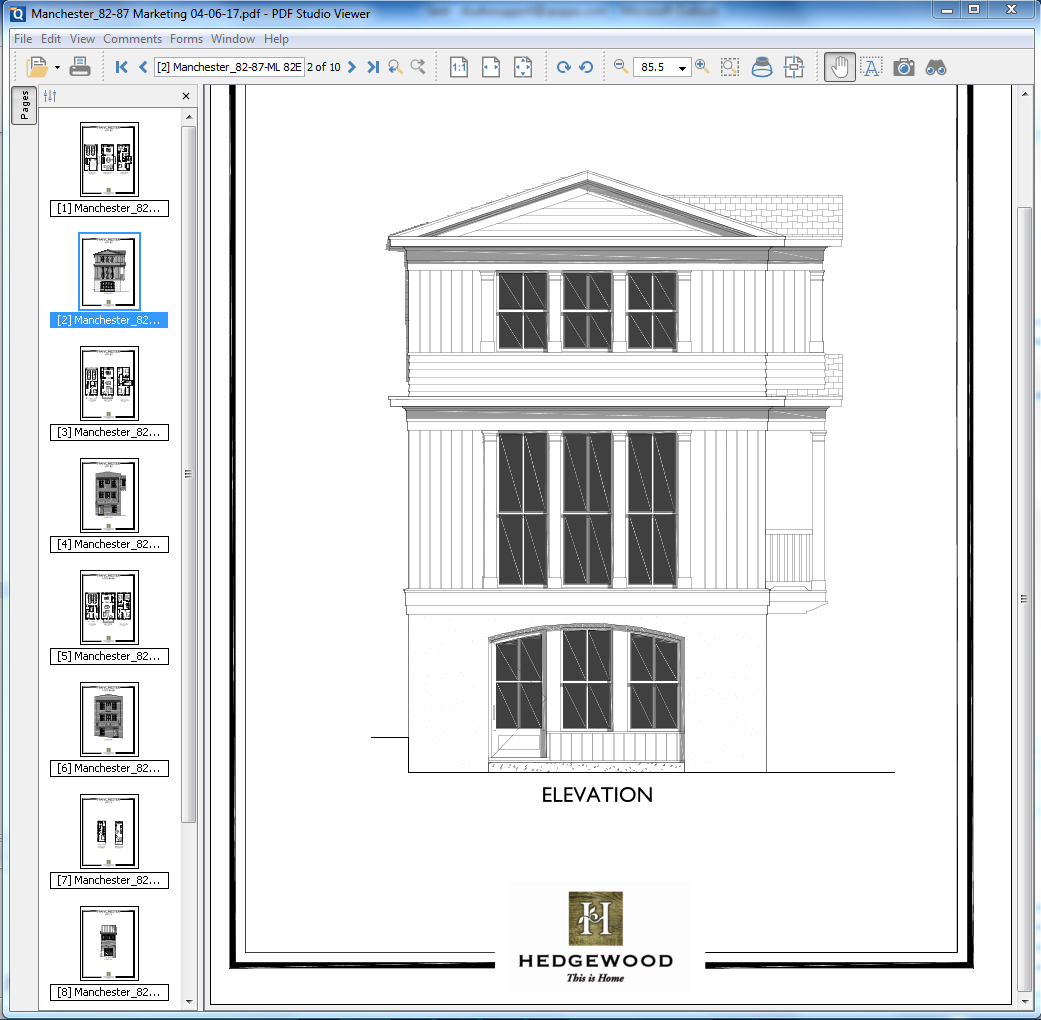The image size is (1041, 1020).
Task: Expand thumbnail sizing options in Pages panel
Action: pyautogui.click(x=47, y=95)
